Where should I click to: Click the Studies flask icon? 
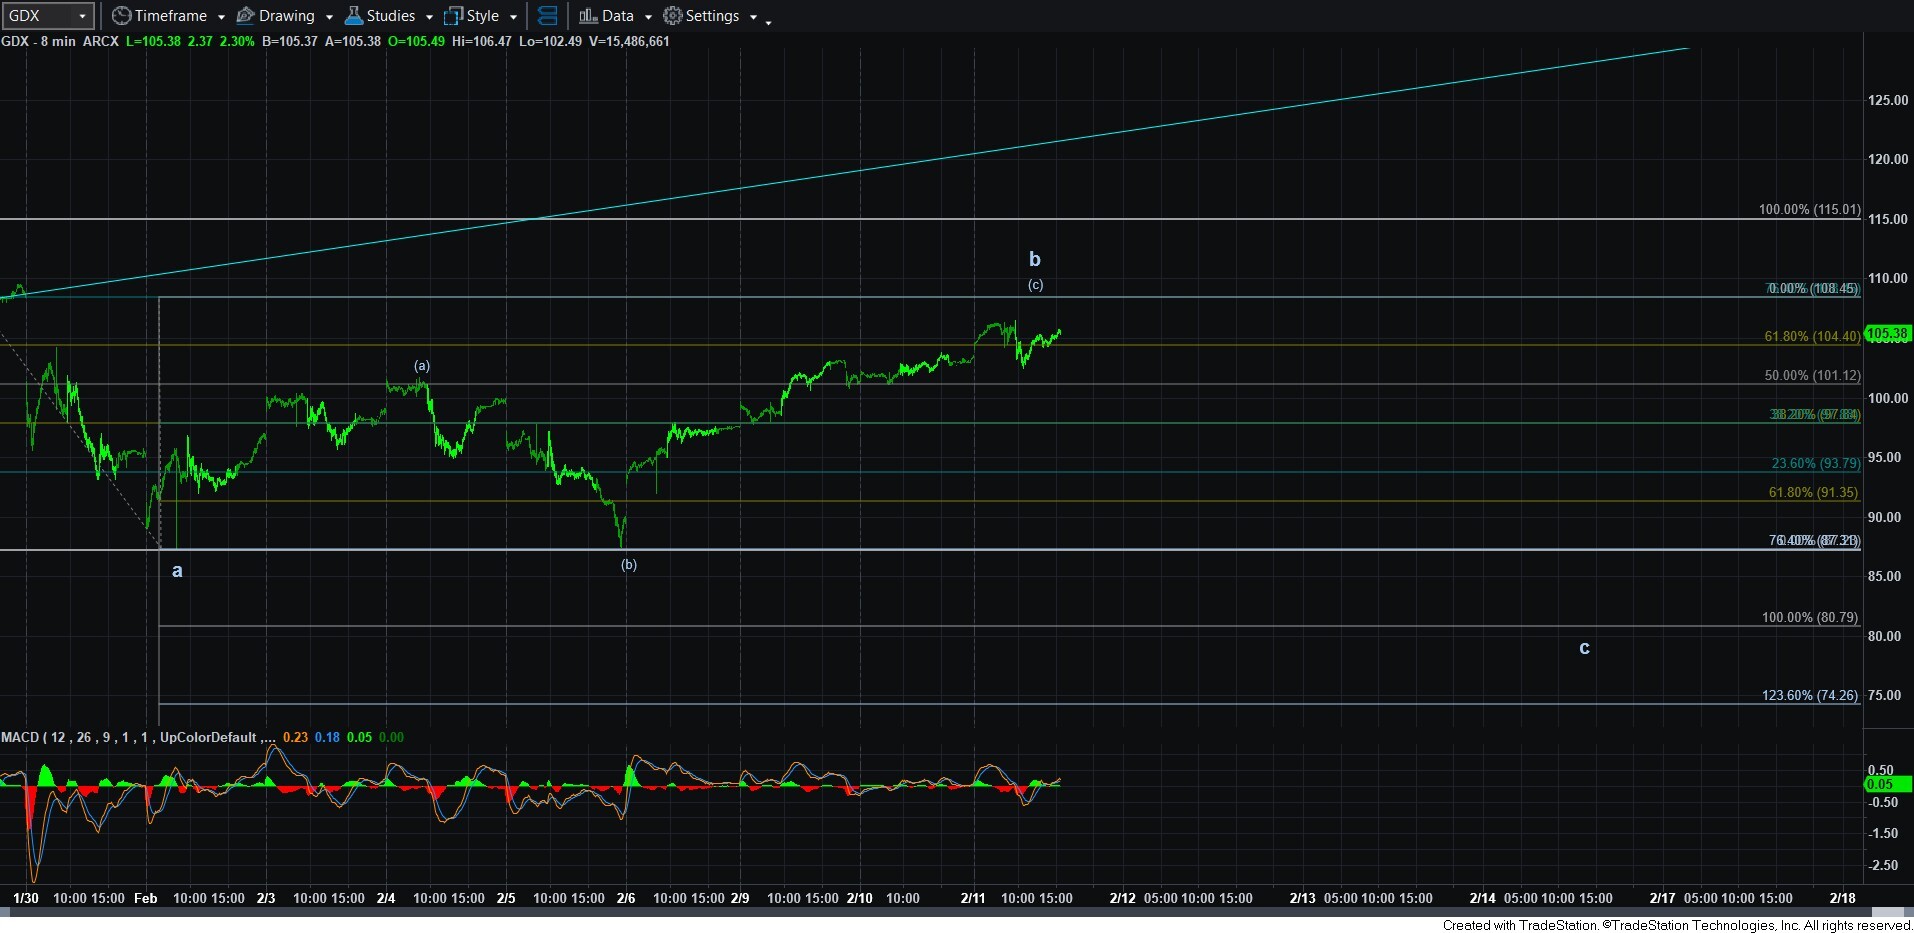[353, 16]
